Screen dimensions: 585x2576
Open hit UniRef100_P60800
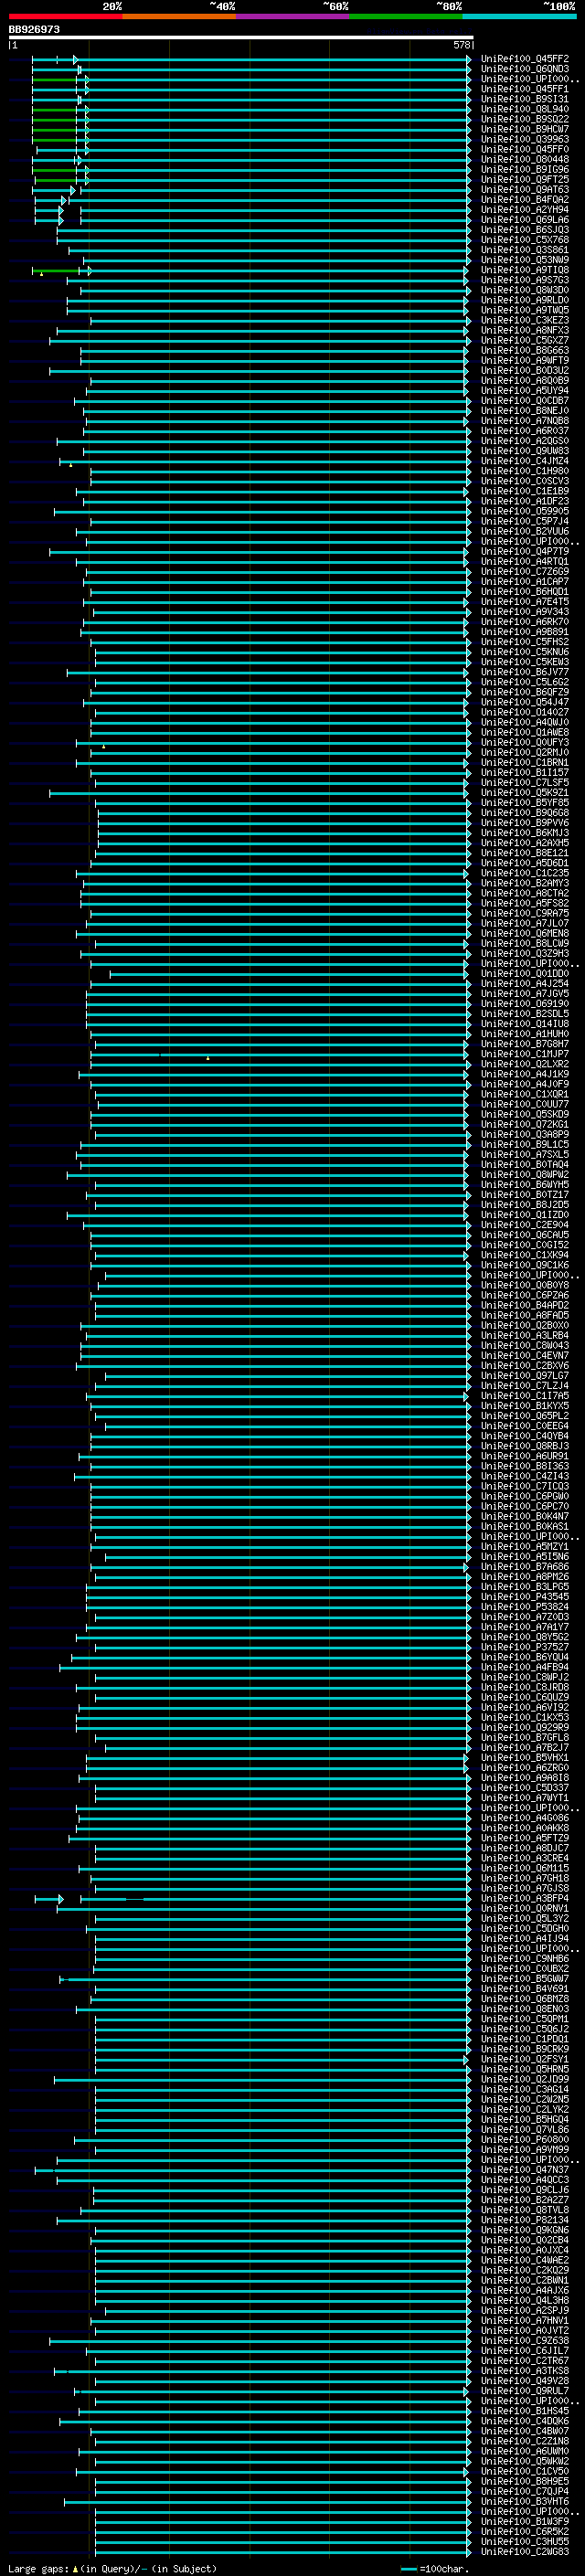[525, 2139]
